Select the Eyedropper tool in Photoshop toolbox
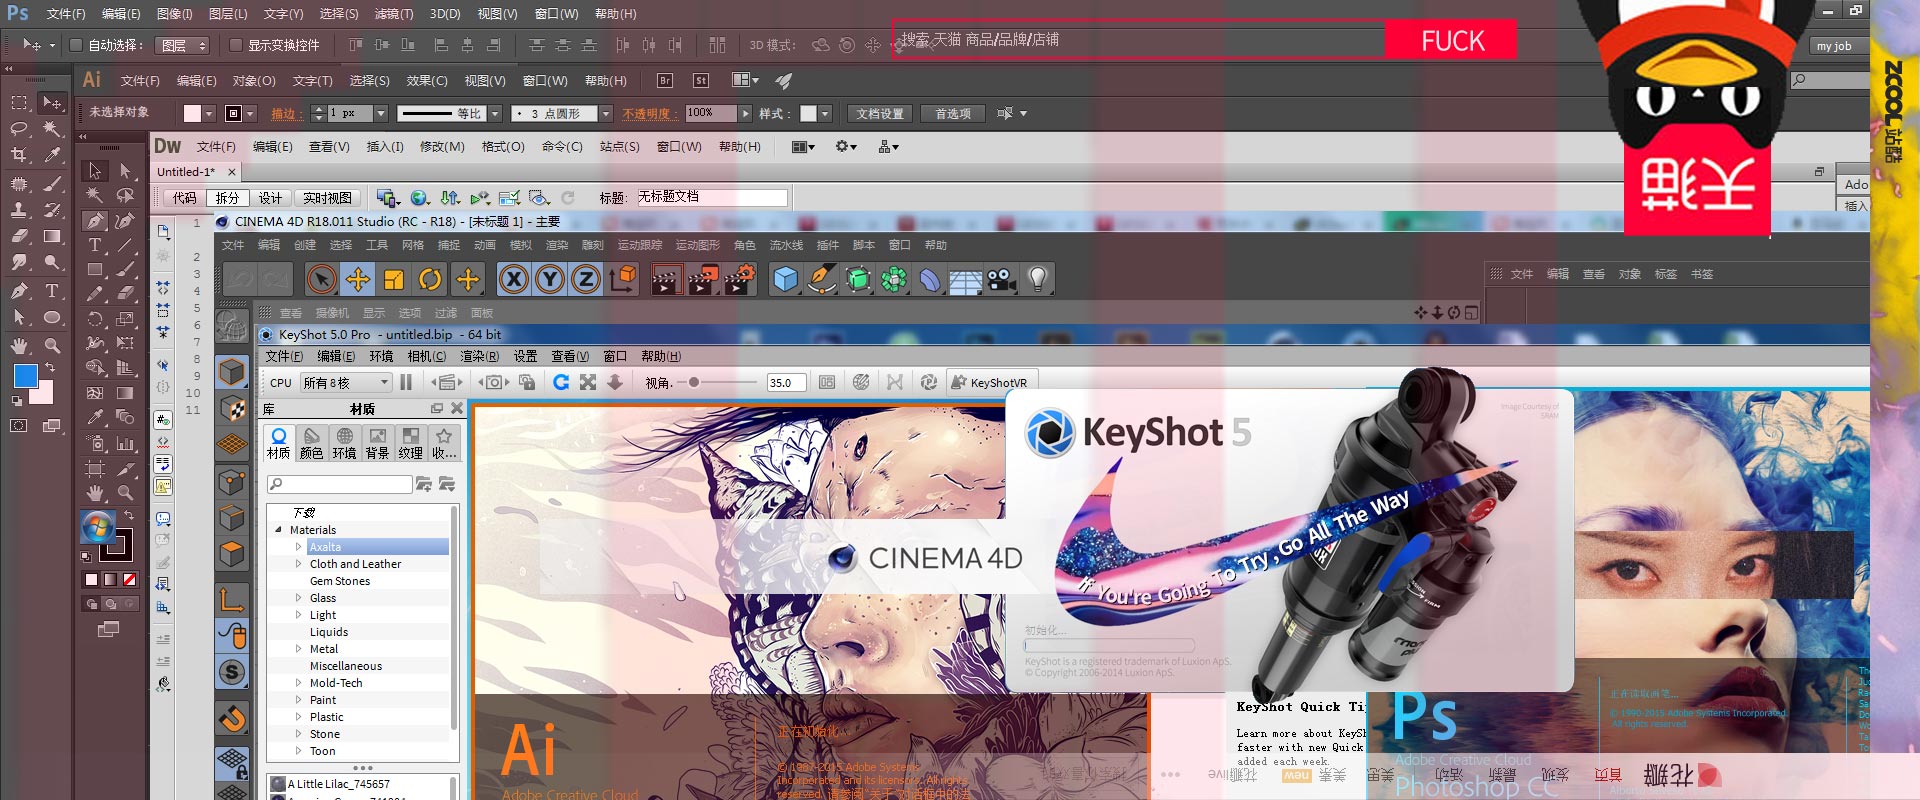Image resolution: width=1920 pixels, height=800 pixels. pyautogui.click(x=52, y=155)
